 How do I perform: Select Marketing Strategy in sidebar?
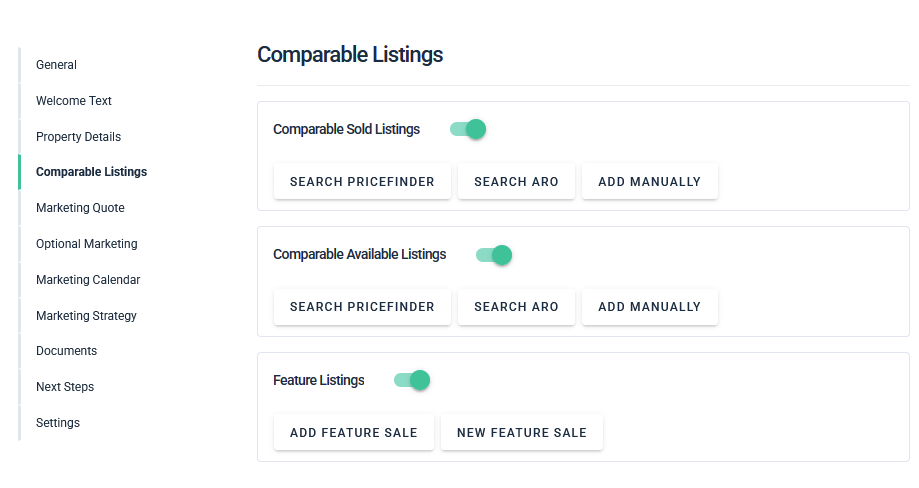point(86,316)
